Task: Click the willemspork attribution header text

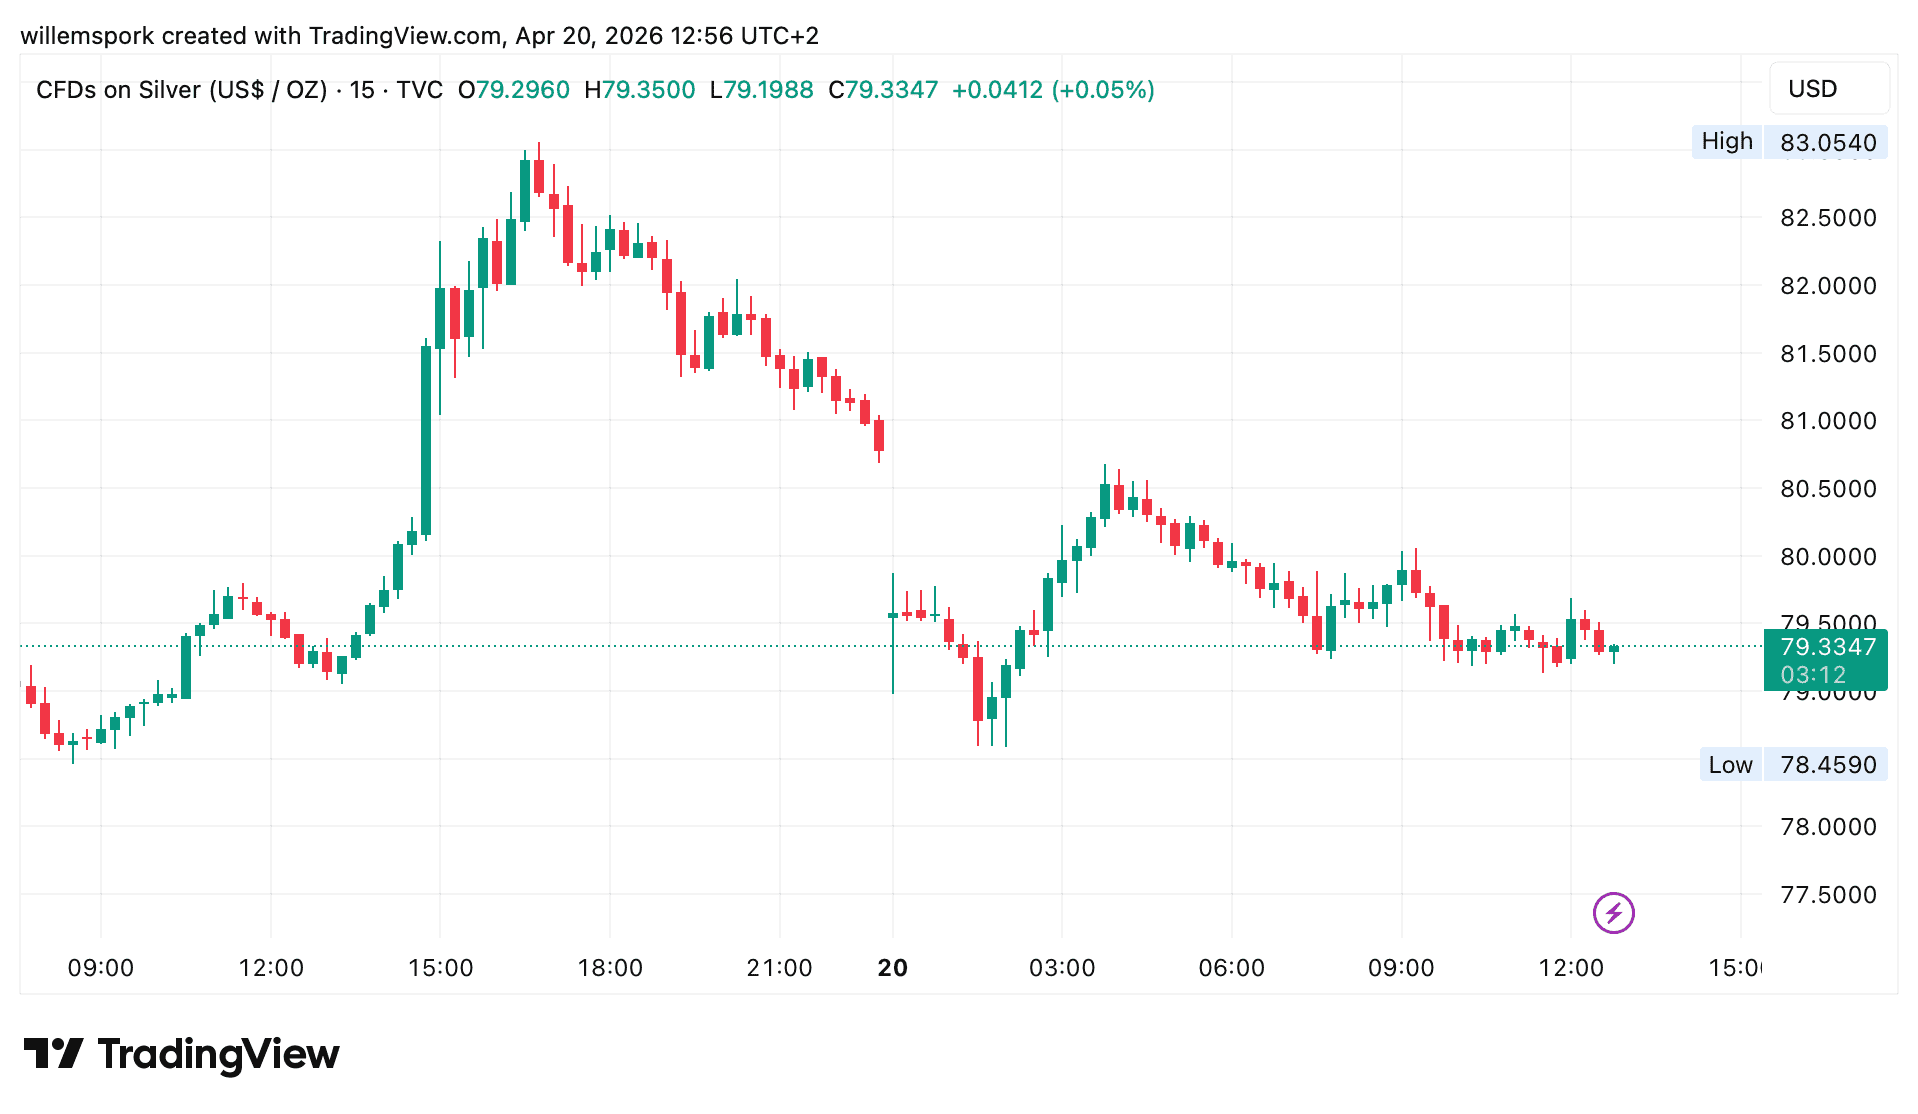Action: coord(419,36)
